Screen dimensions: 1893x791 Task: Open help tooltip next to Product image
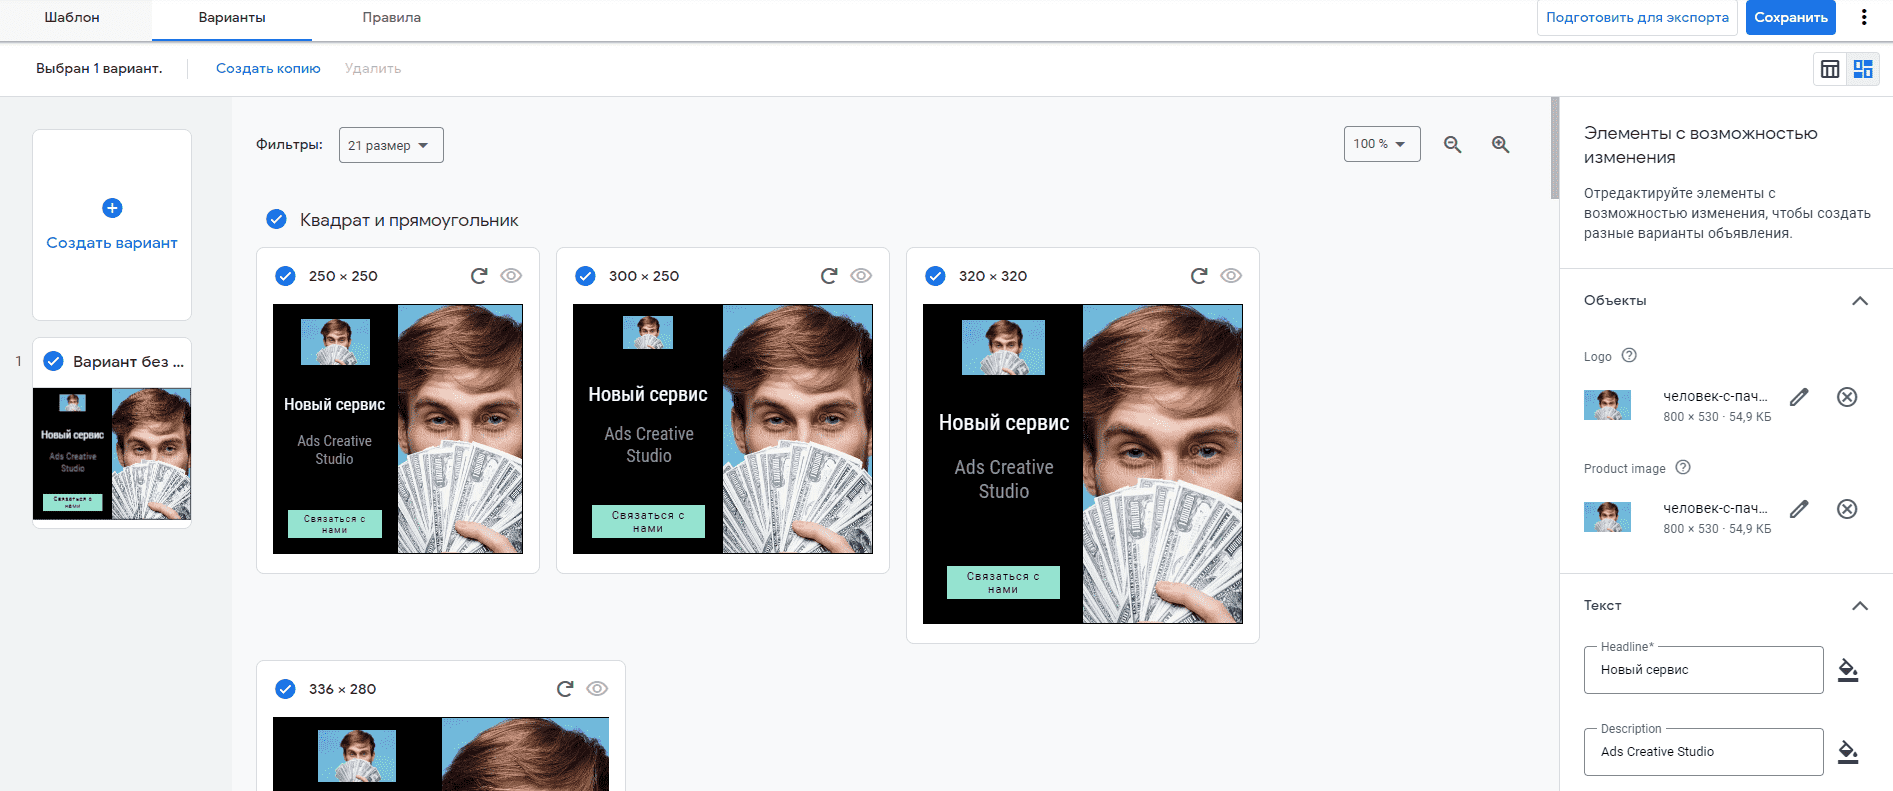(x=1683, y=467)
